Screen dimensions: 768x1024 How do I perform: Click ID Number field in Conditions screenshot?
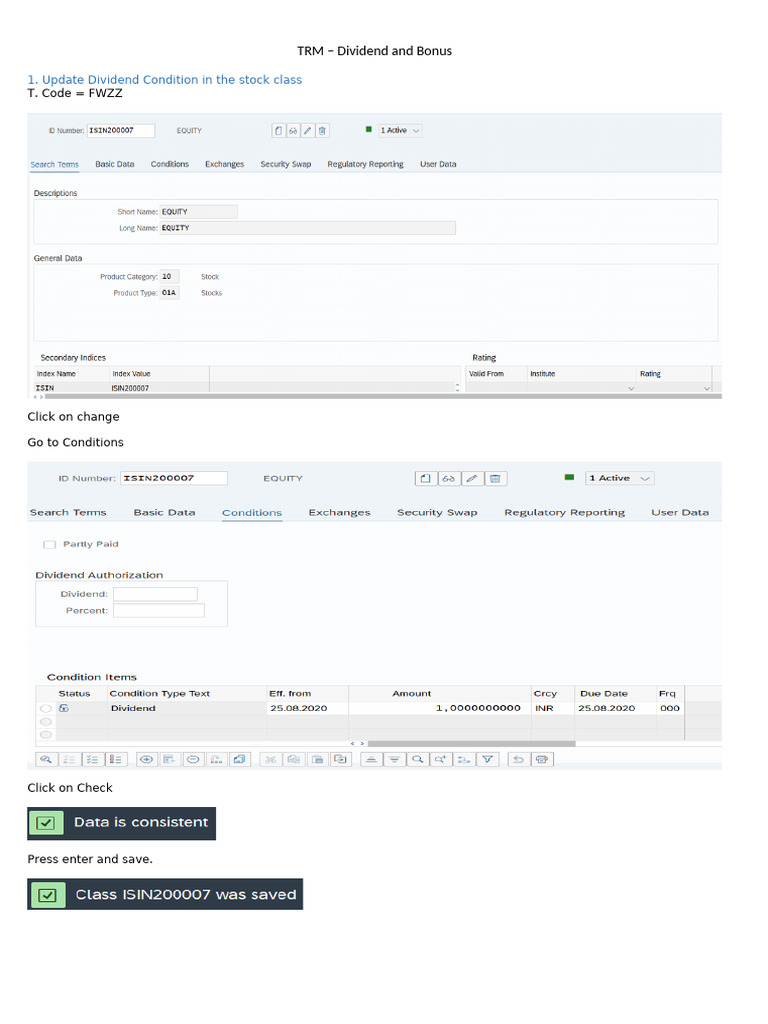[x=174, y=479]
